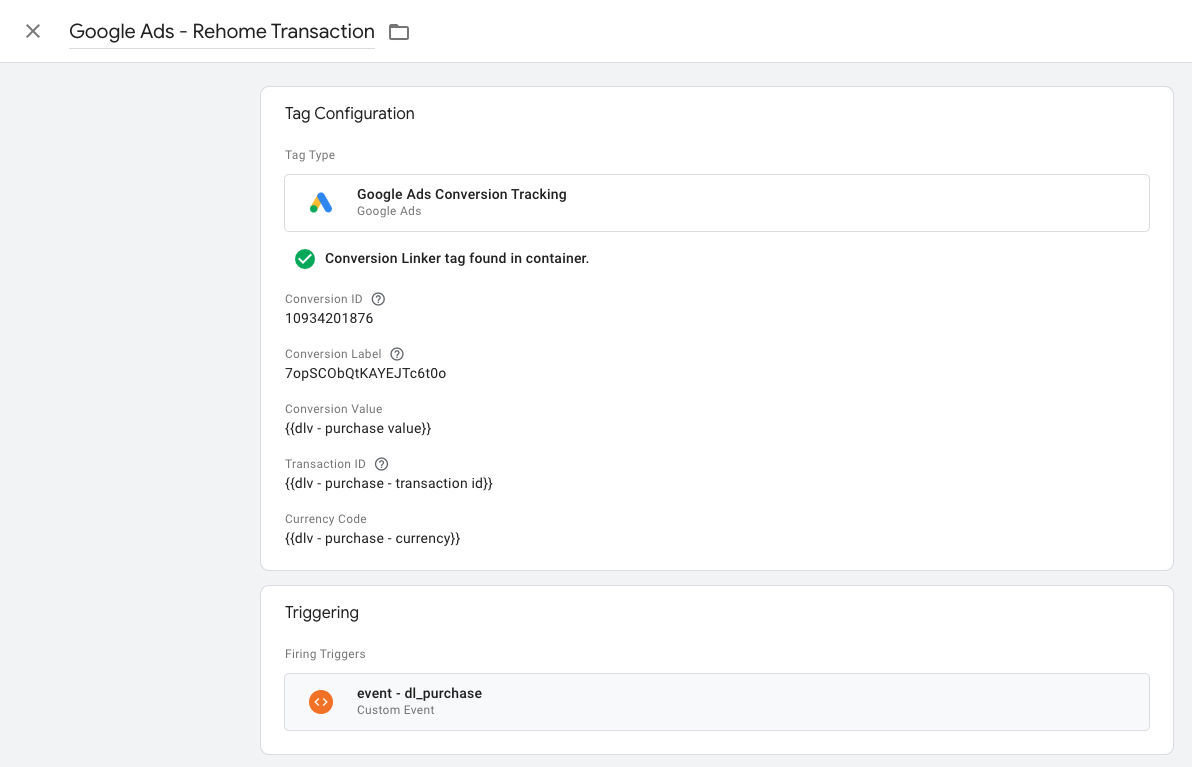Open the Transaction ID help tooltip icon

click(381, 464)
